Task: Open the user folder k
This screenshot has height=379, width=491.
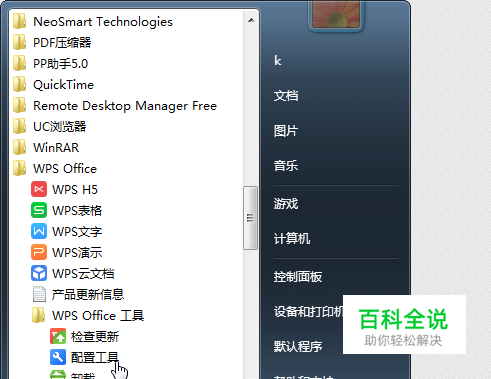Action: [x=278, y=61]
